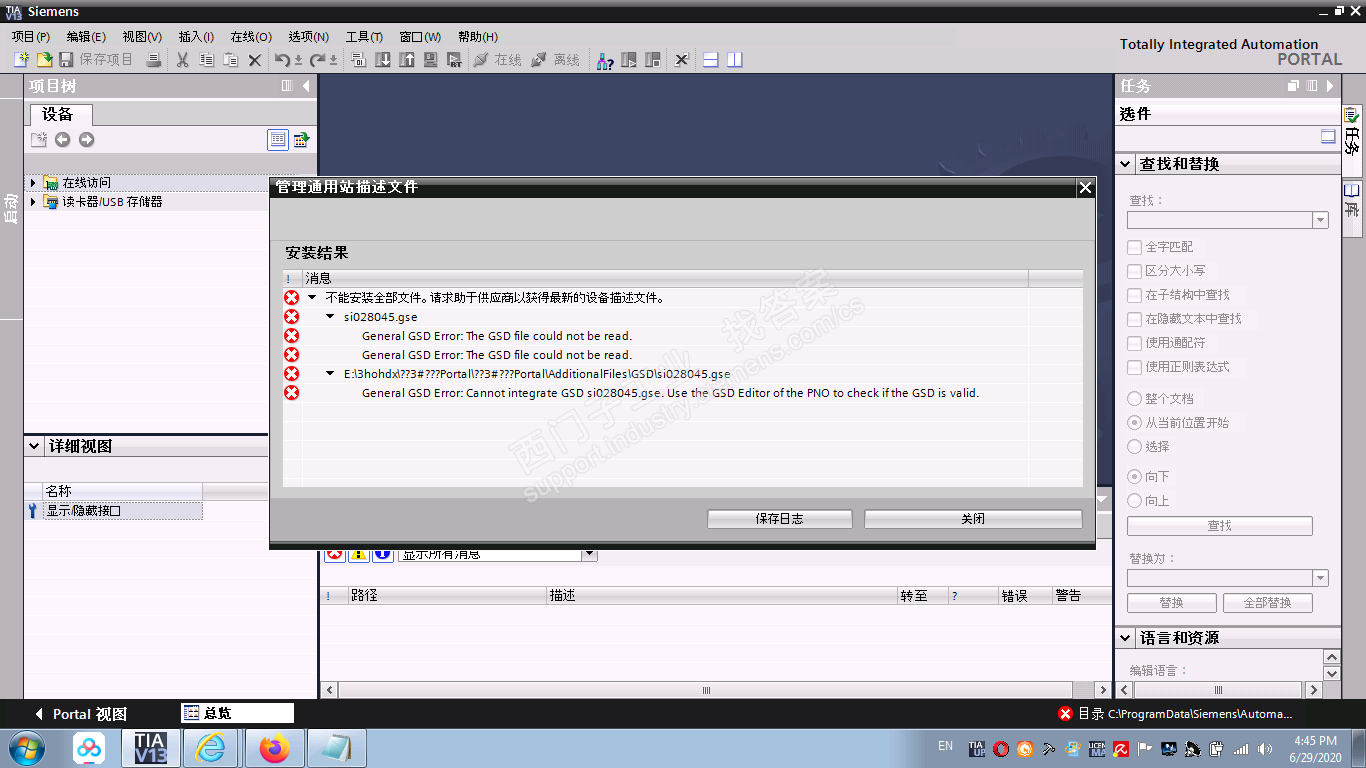Click the 保存日志 button in the dialog
The image size is (1366, 768).
coord(780,519)
